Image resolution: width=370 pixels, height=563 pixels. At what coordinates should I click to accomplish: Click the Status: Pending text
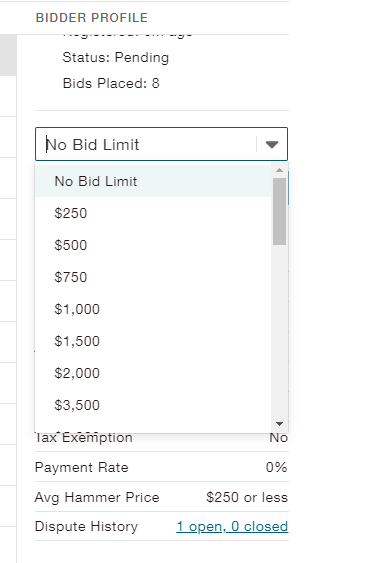pyautogui.click(x=116, y=57)
